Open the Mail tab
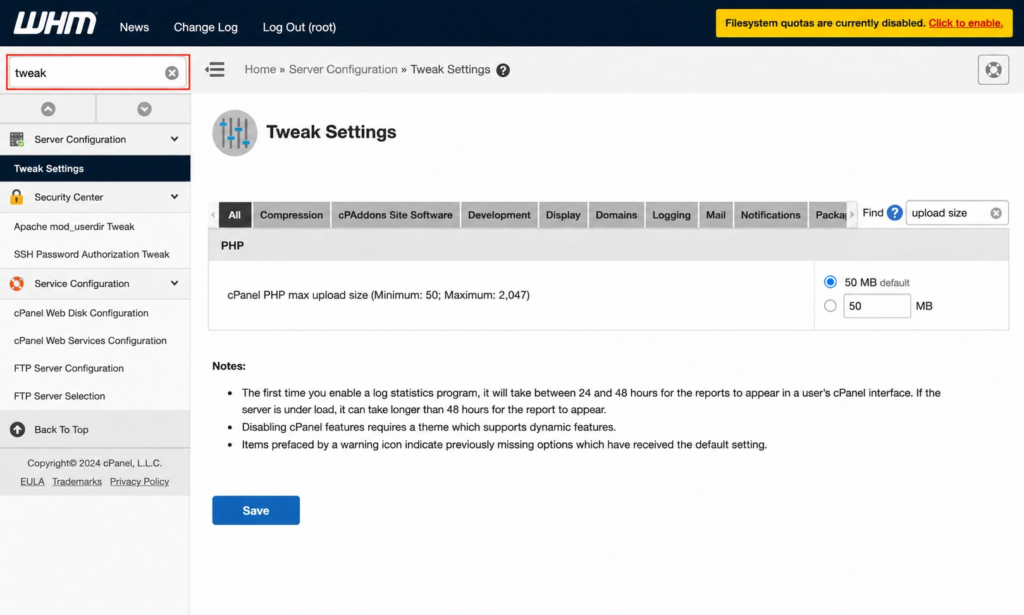Viewport: 1024px width, 615px height. [x=716, y=215]
